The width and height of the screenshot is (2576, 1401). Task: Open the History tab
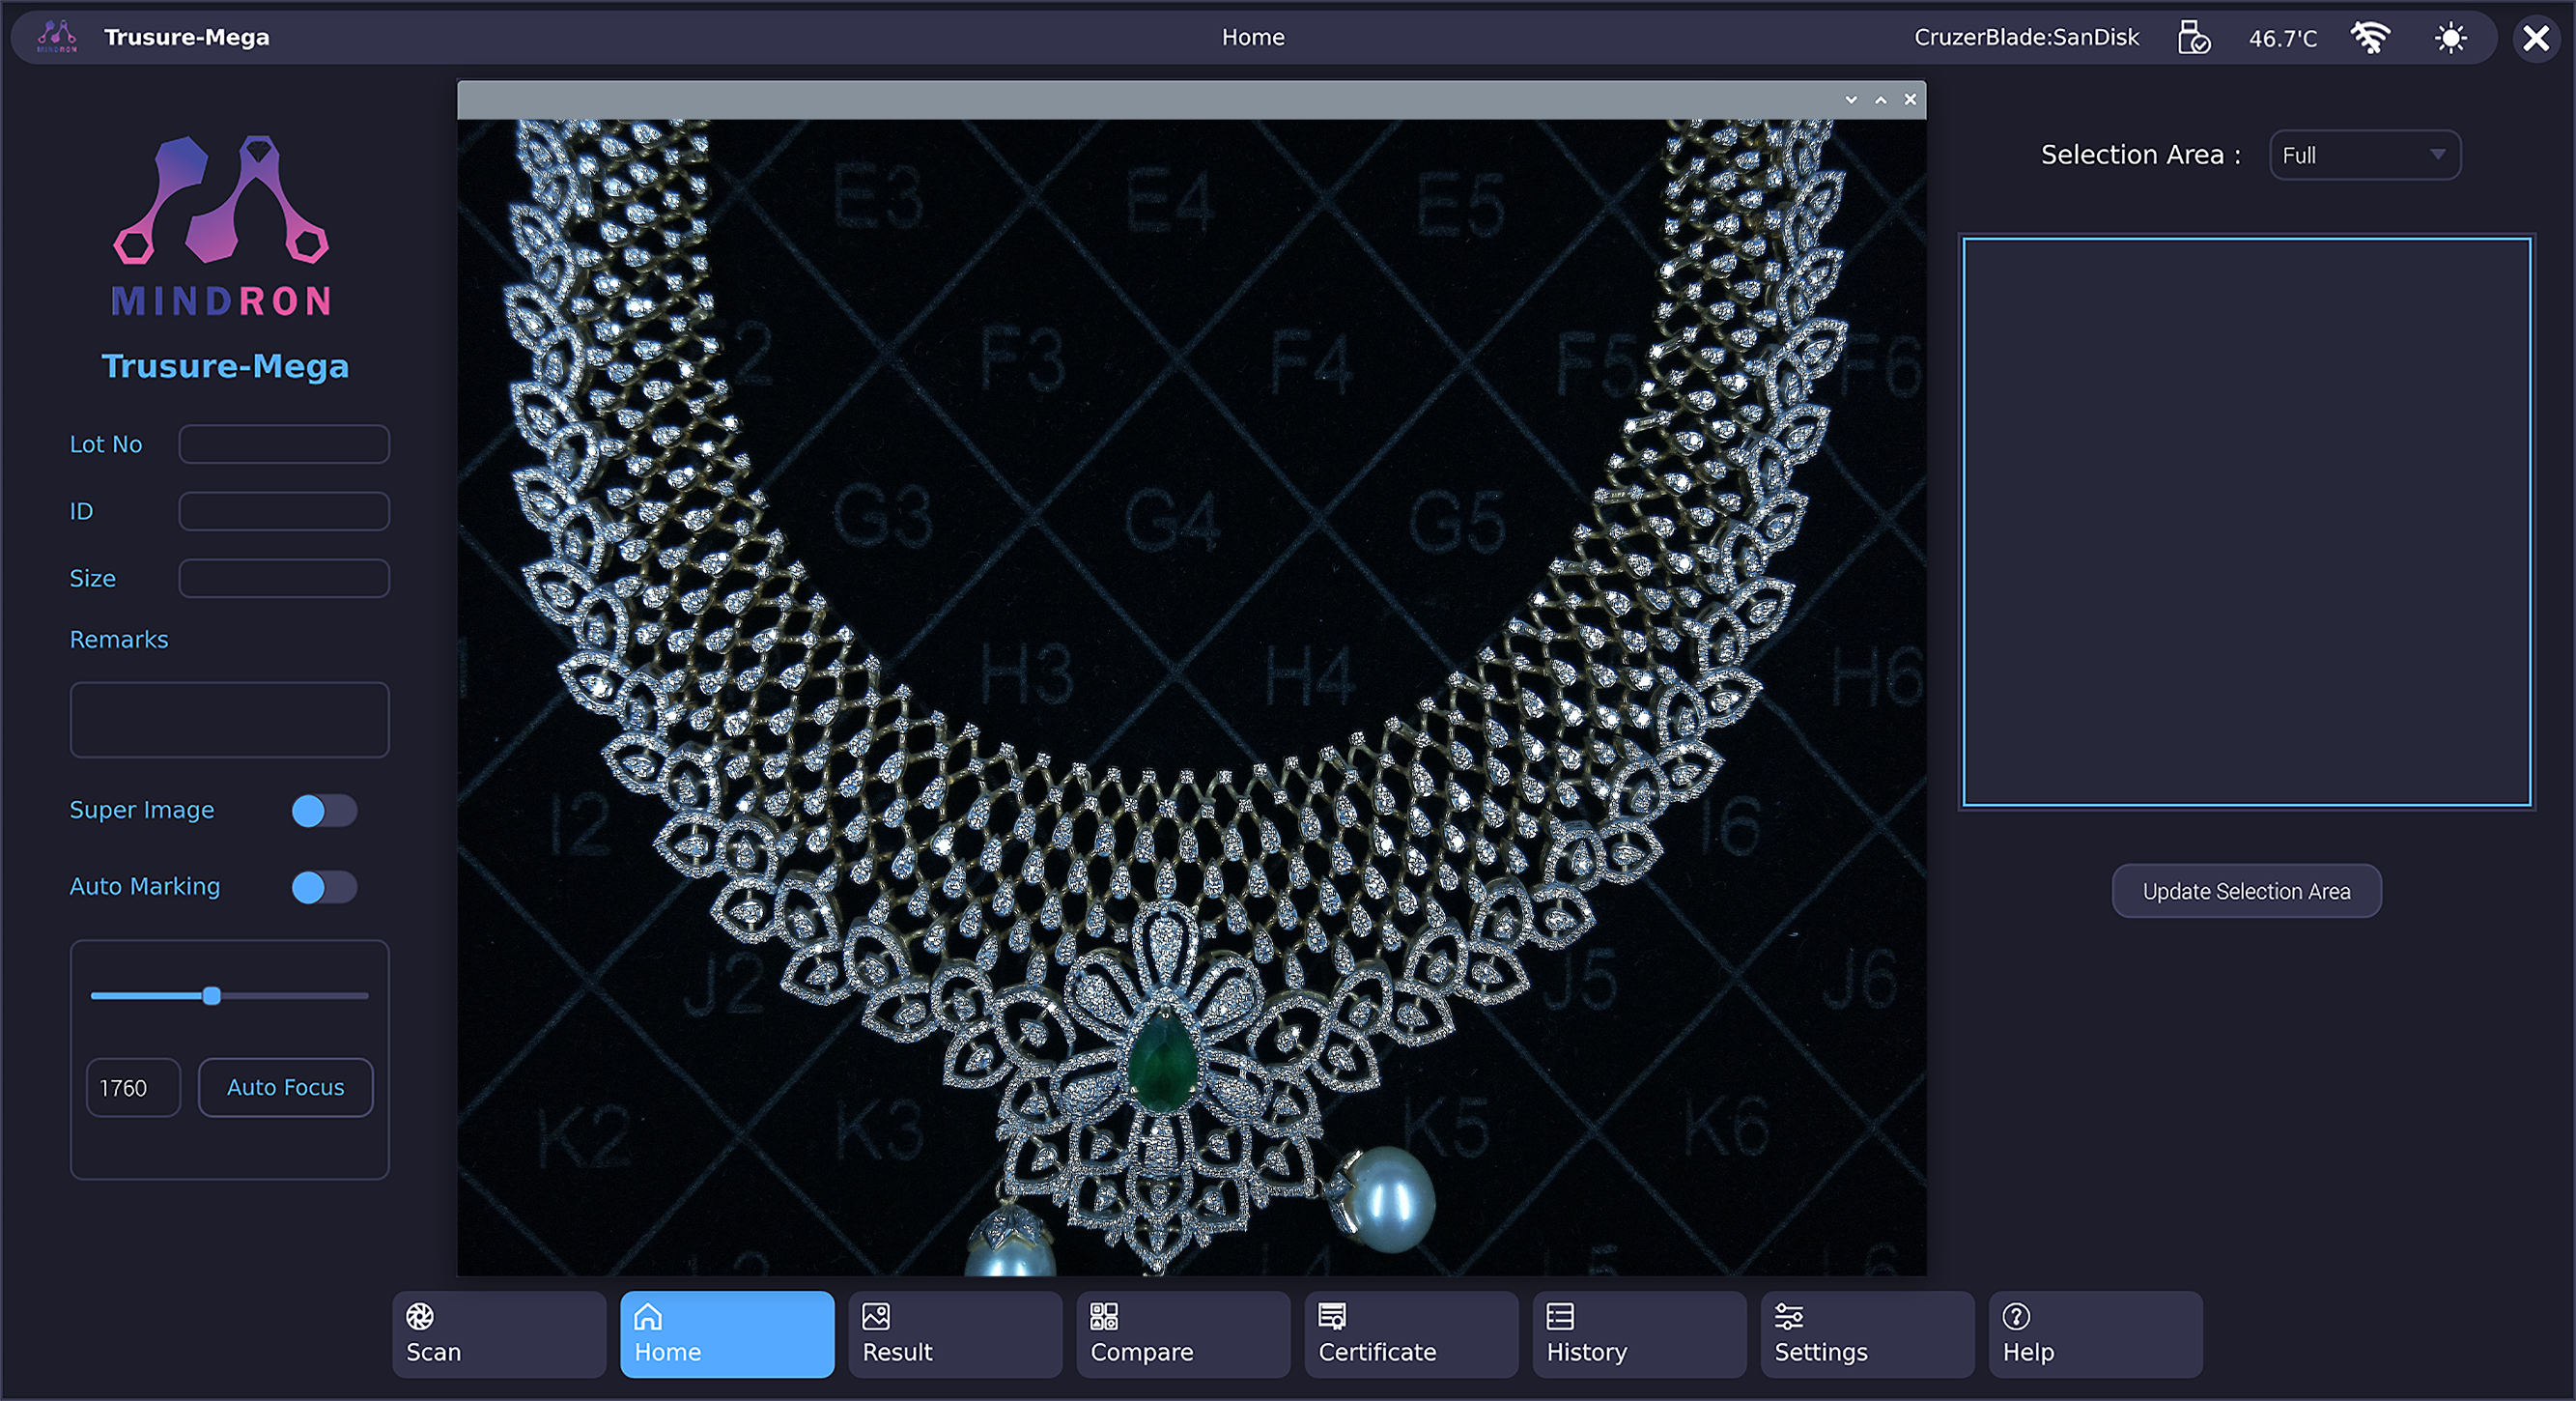click(x=1638, y=1334)
